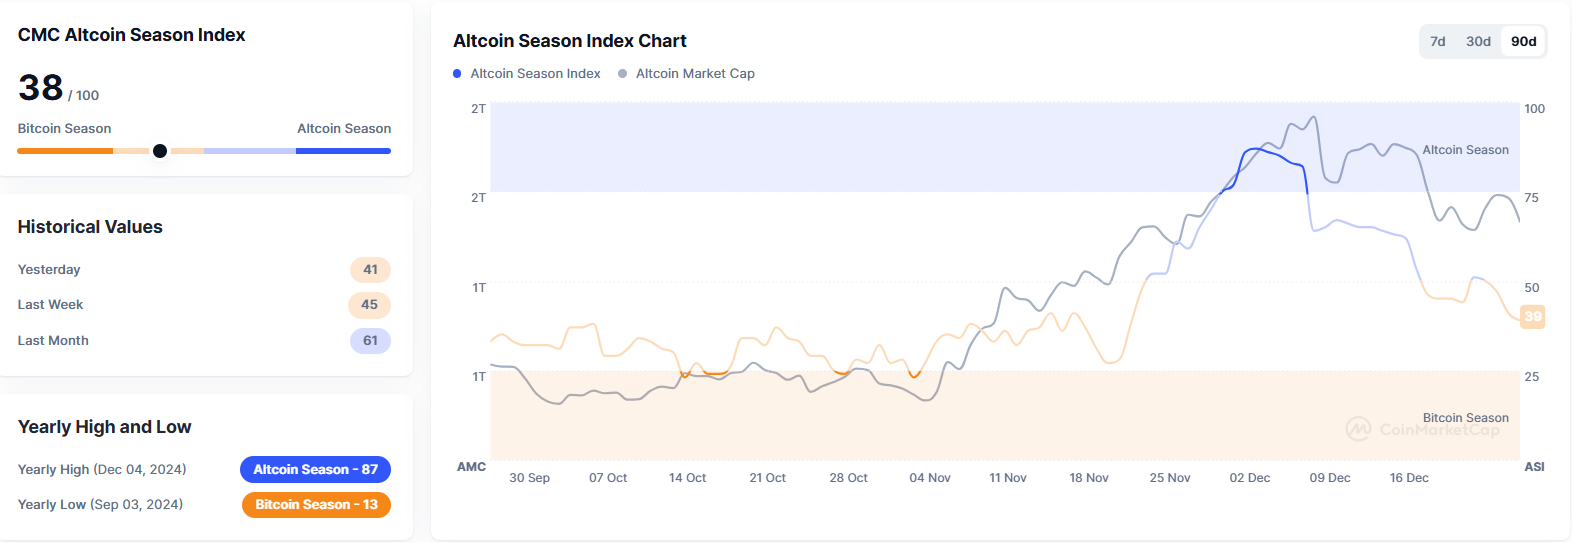Toggle Altcoin Market Cap legend series
The height and width of the screenshot is (543, 1572).
tap(695, 74)
